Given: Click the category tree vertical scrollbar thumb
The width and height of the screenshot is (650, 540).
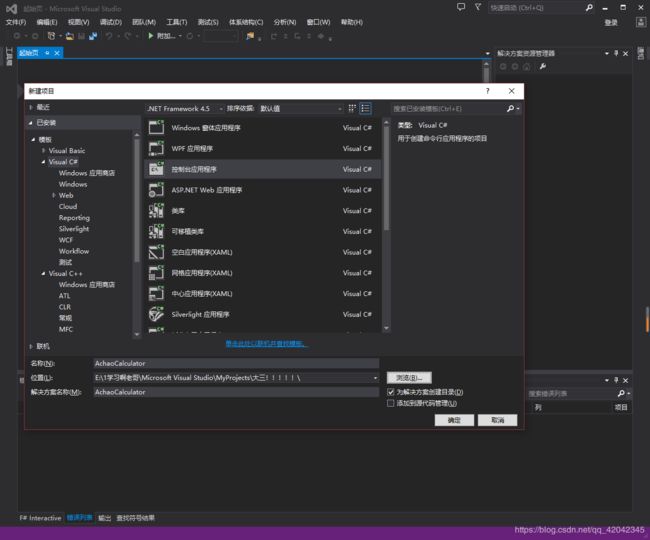Looking at the screenshot, I should [137, 201].
